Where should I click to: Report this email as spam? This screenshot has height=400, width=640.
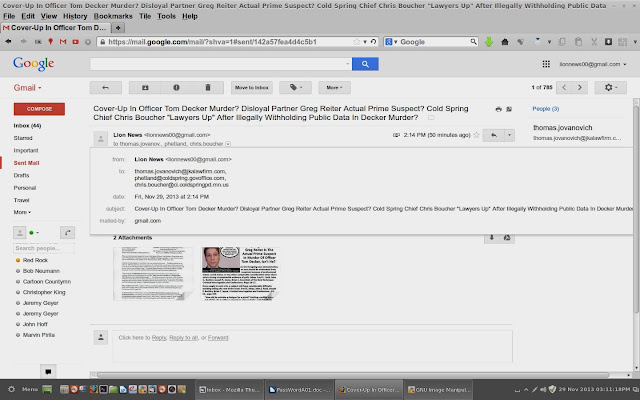pos(176,87)
